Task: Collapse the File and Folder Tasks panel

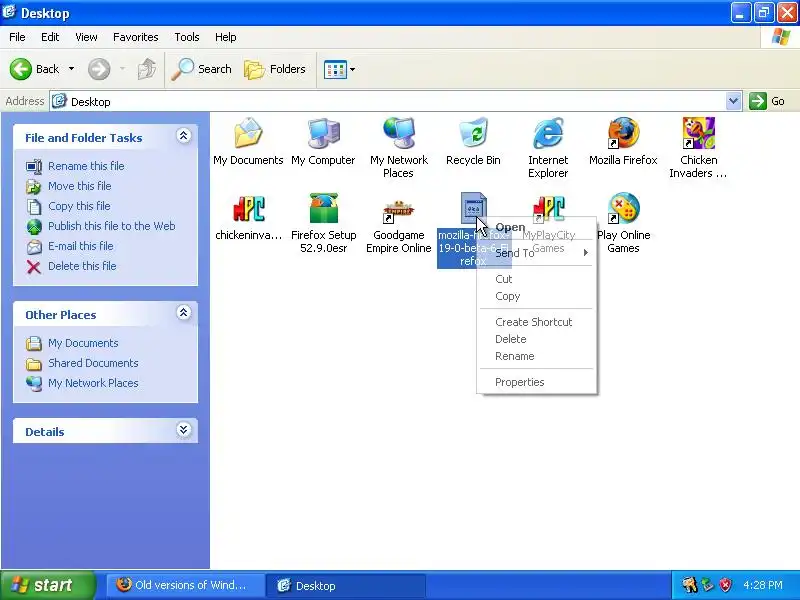Action: 184,136
